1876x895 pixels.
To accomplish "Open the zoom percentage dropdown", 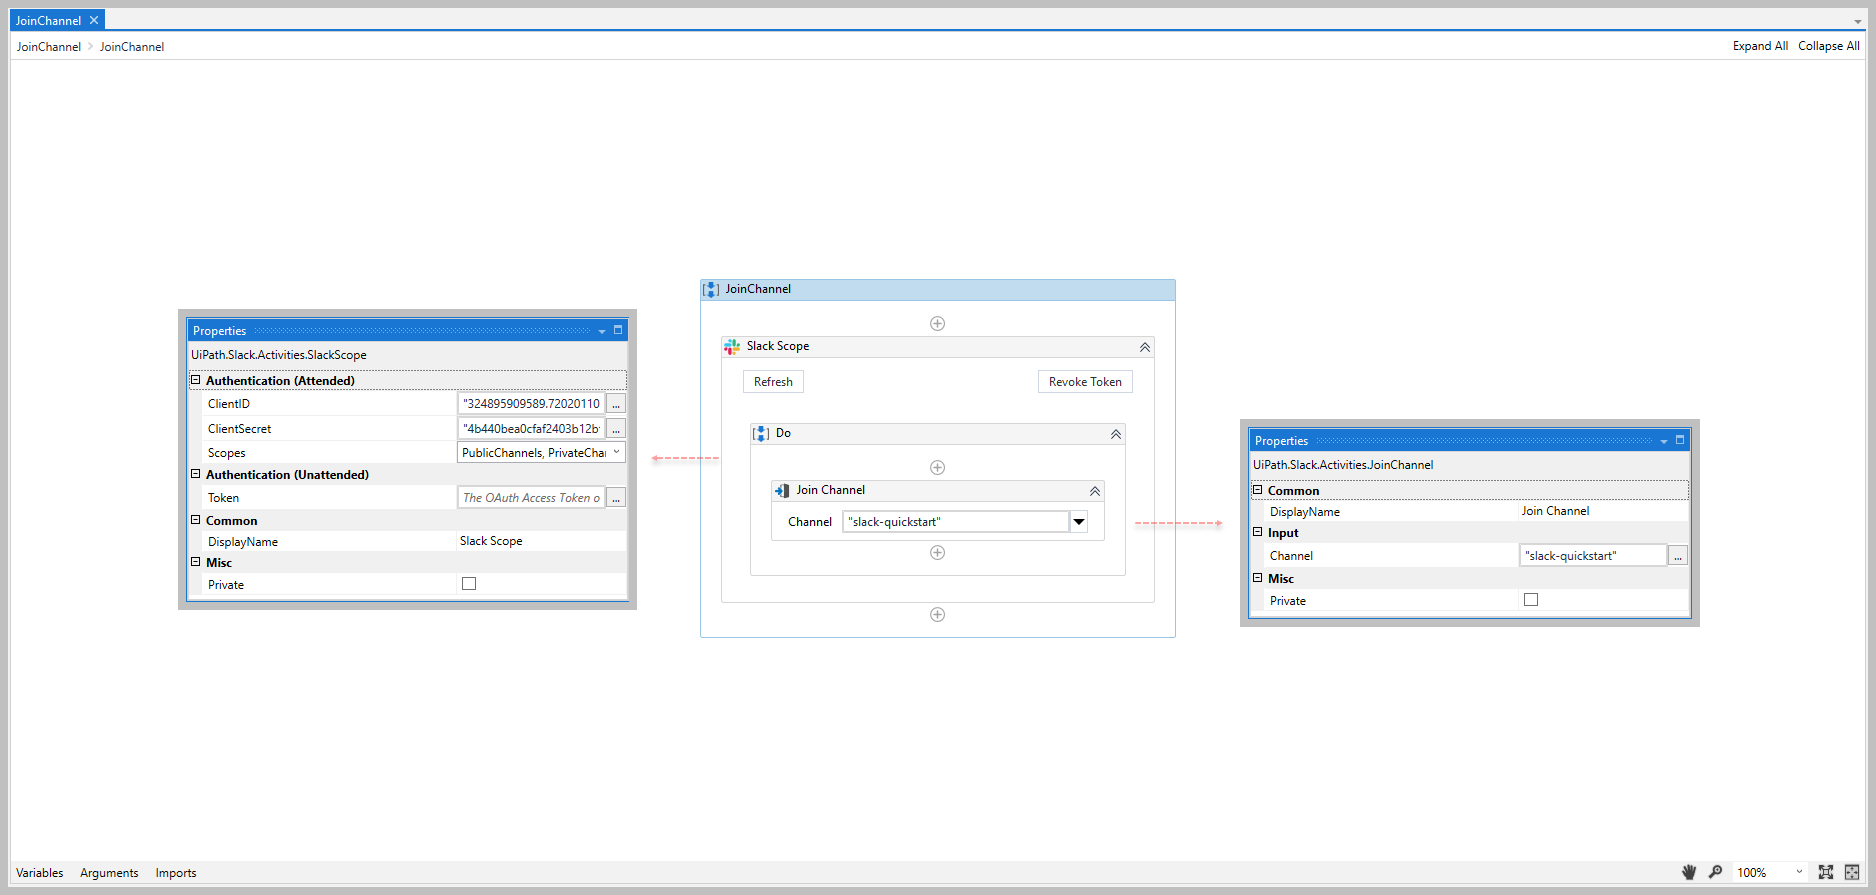I will pos(1799,872).
